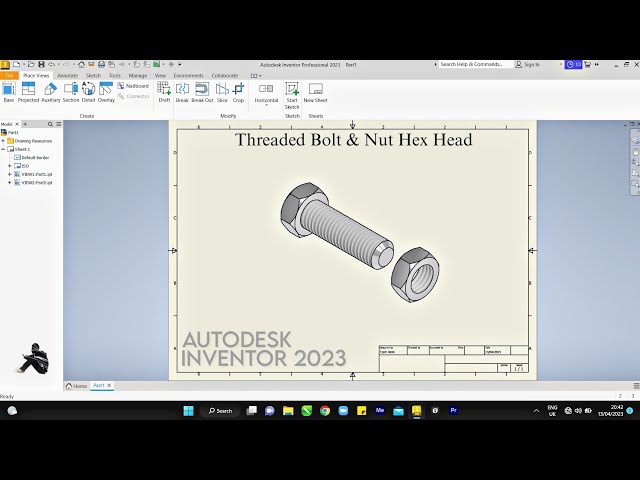The image size is (640, 480).
Task: Collapse the Sheet:1 node
Action: point(3,149)
